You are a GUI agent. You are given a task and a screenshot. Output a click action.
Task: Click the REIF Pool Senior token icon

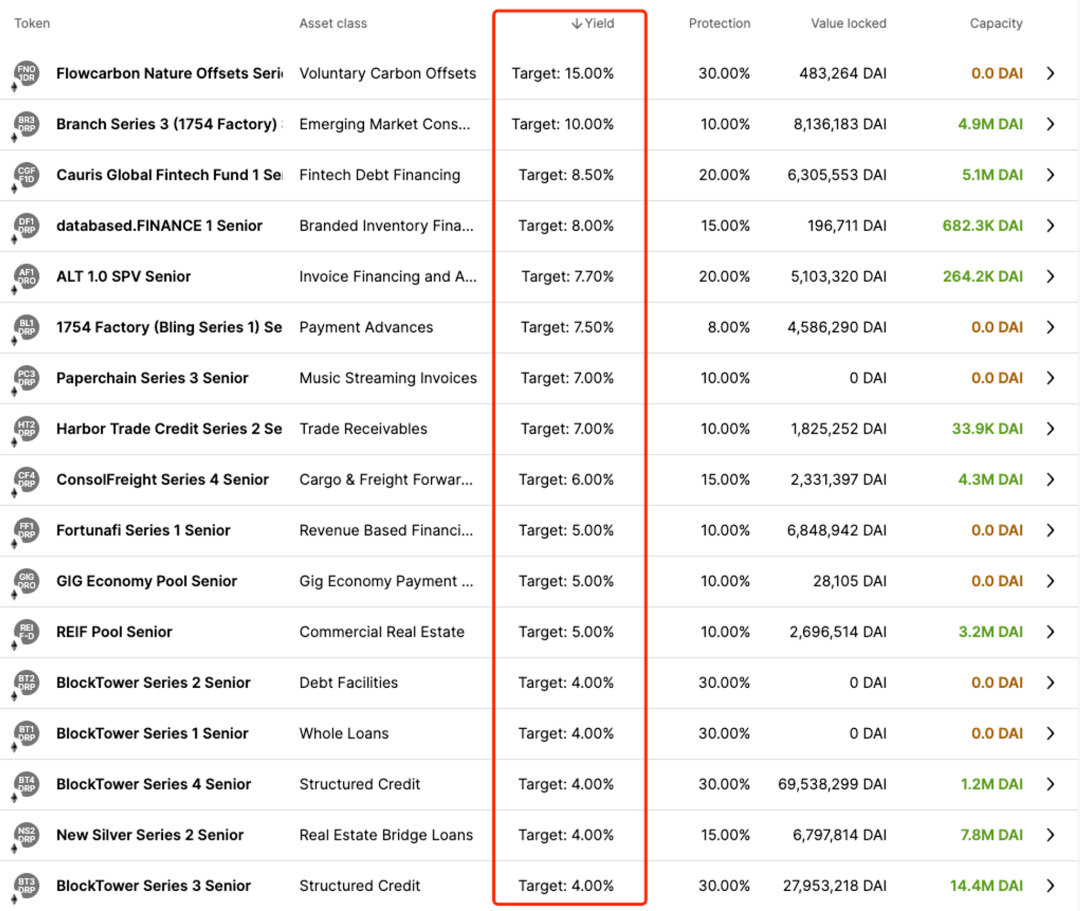coord(27,632)
